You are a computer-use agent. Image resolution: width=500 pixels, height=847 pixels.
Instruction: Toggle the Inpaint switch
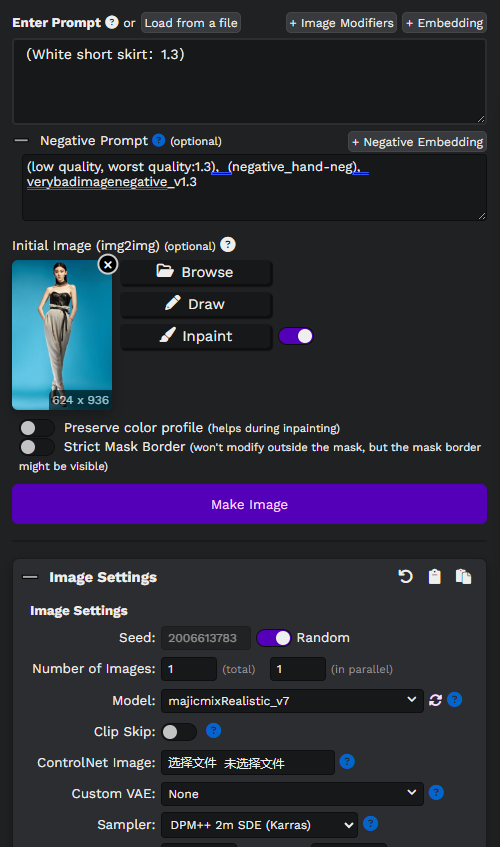[x=296, y=336]
